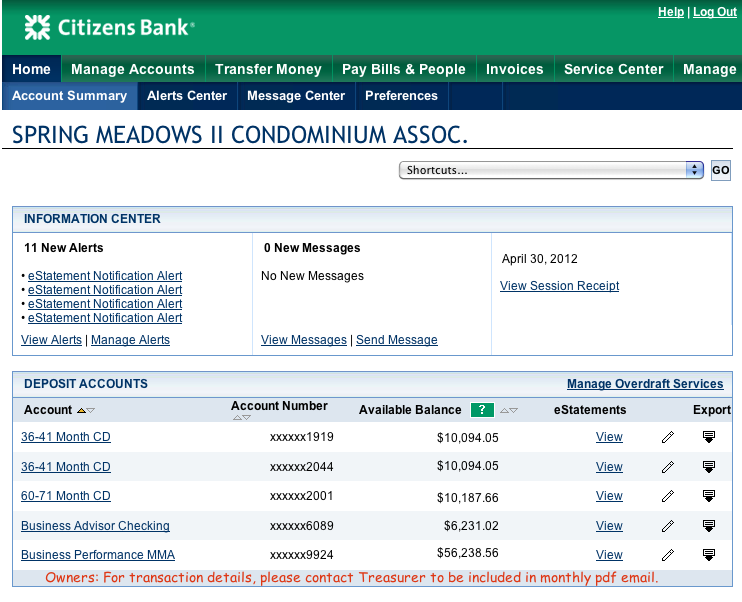
Task: Open the first eStatement Notification Alert
Action: (x=105, y=275)
